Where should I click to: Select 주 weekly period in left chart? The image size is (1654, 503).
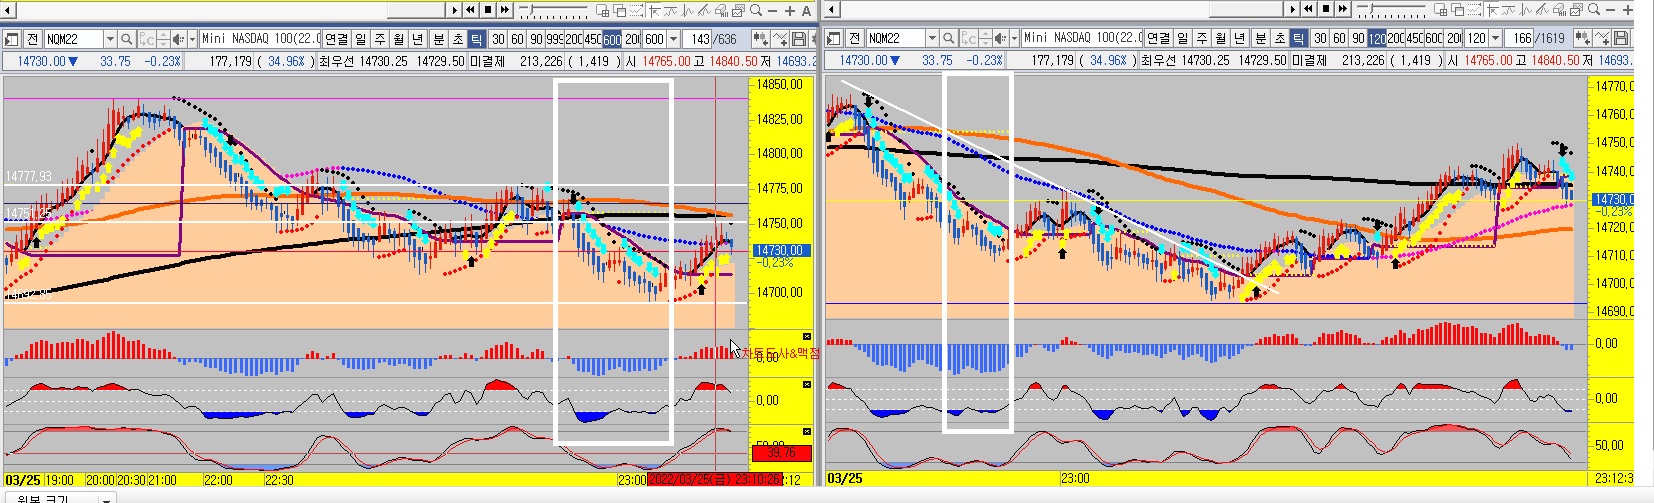point(380,39)
